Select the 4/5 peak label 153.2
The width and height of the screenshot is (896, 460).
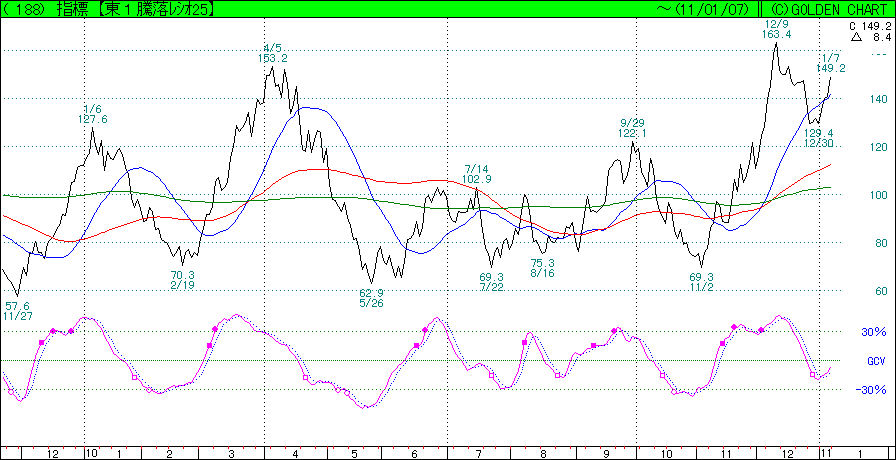273,58
